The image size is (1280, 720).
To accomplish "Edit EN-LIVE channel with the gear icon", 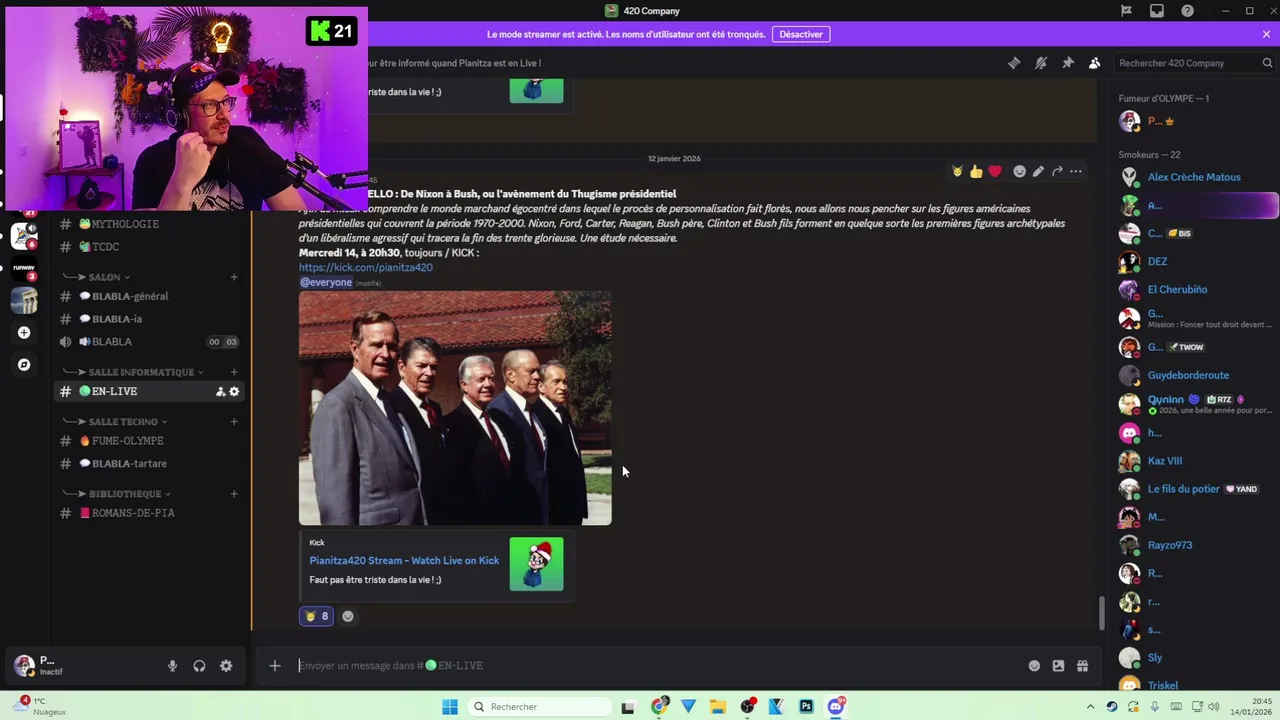I will tap(234, 392).
